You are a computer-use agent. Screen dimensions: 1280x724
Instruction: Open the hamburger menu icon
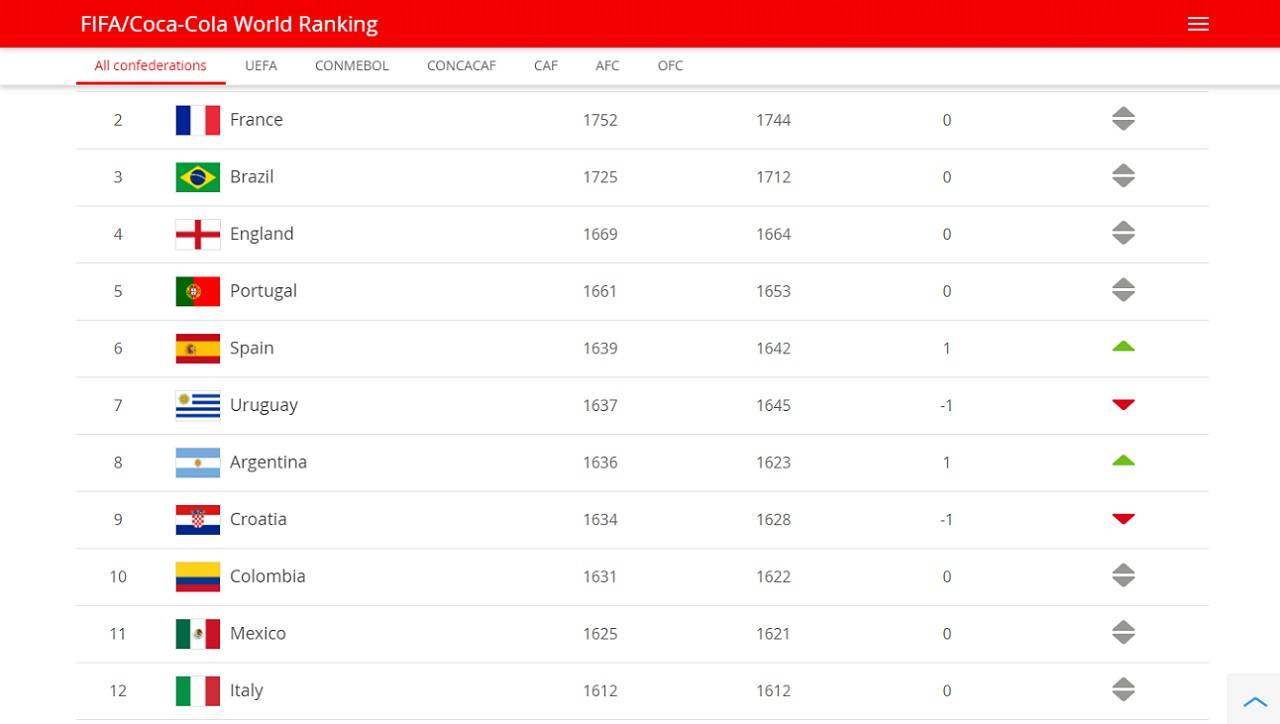tap(1198, 24)
